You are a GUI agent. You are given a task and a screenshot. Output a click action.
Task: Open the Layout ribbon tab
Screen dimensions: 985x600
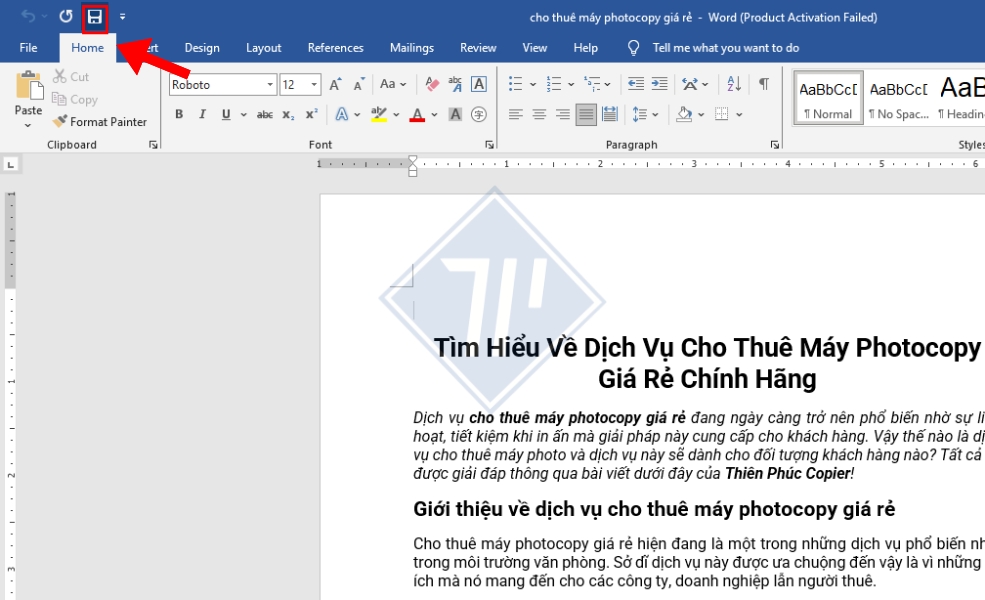(264, 48)
